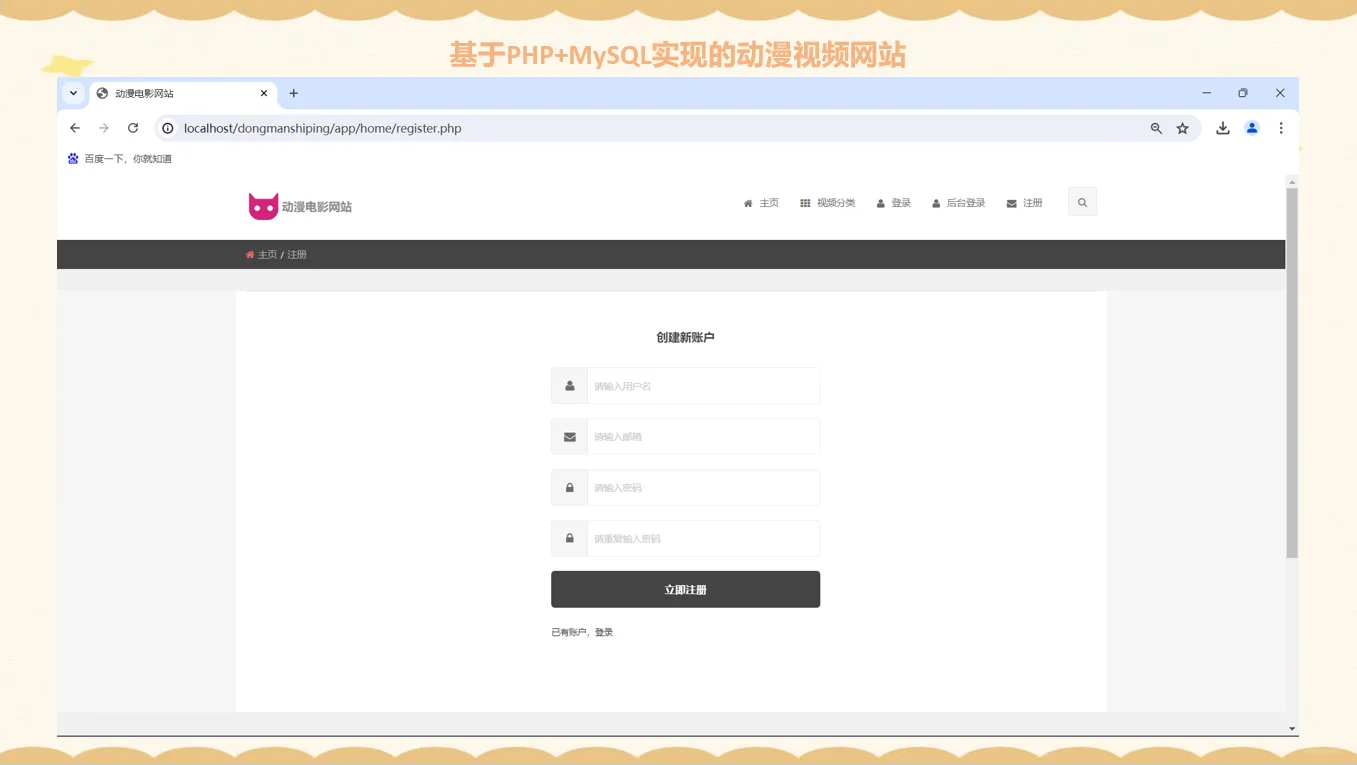Click the pink cat logo of 动漫电影网站
The image size is (1357, 765).
[263, 204]
